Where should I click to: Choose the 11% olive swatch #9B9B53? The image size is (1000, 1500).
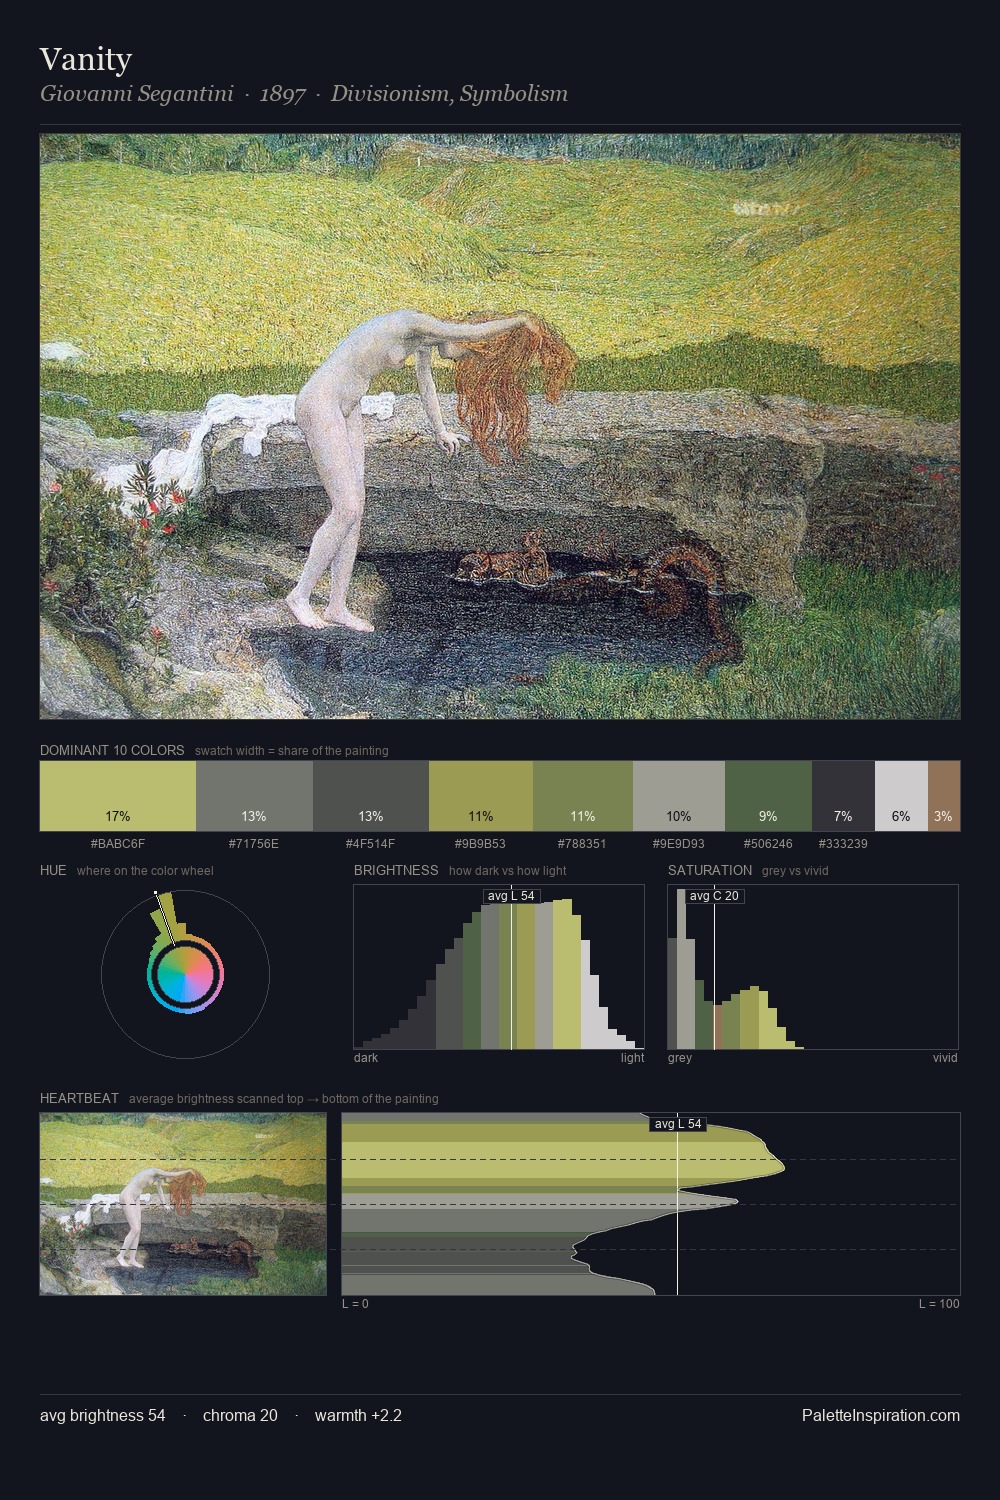click(481, 796)
